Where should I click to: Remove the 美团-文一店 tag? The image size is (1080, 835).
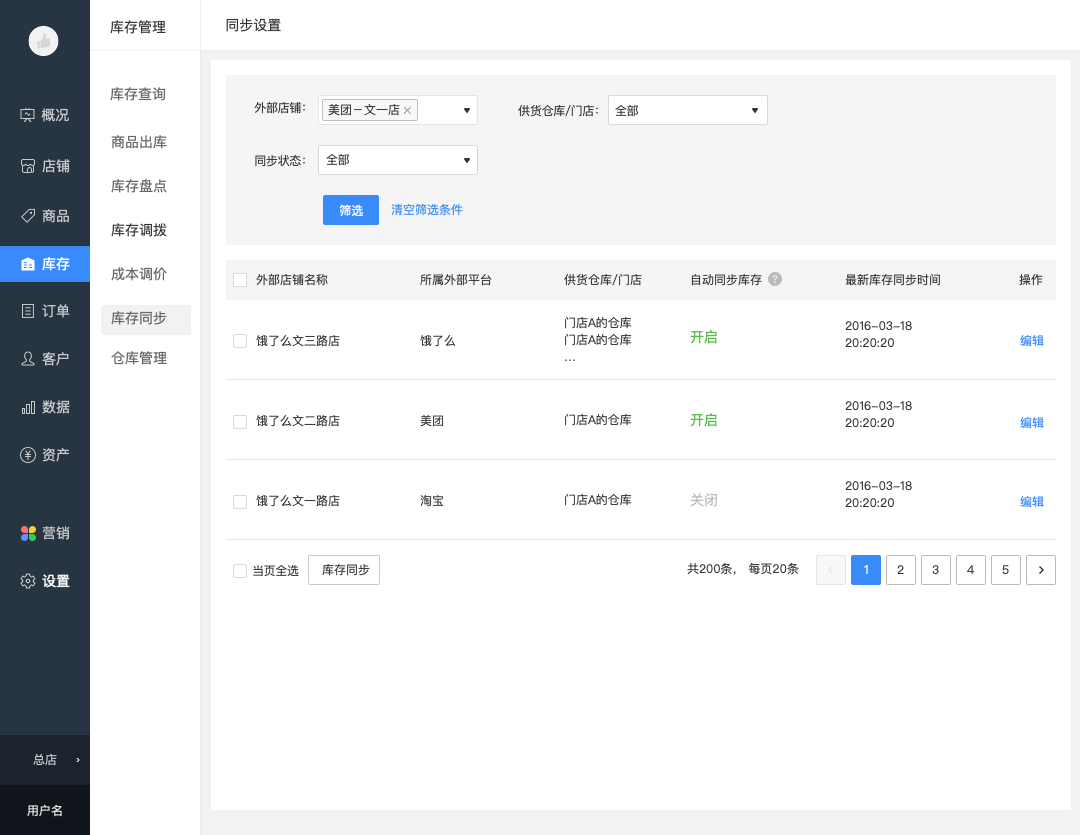click(407, 110)
